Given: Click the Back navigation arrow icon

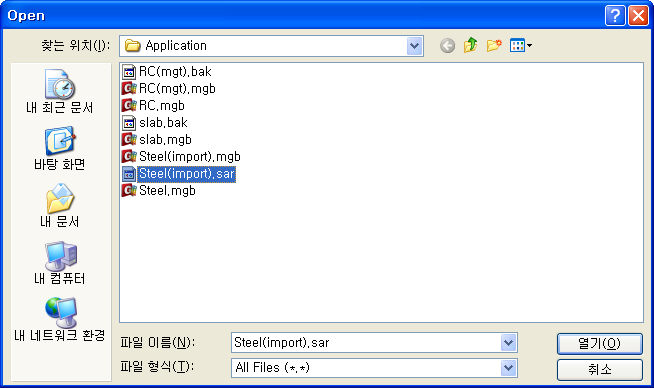Looking at the screenshot, I should coord(447,45).
